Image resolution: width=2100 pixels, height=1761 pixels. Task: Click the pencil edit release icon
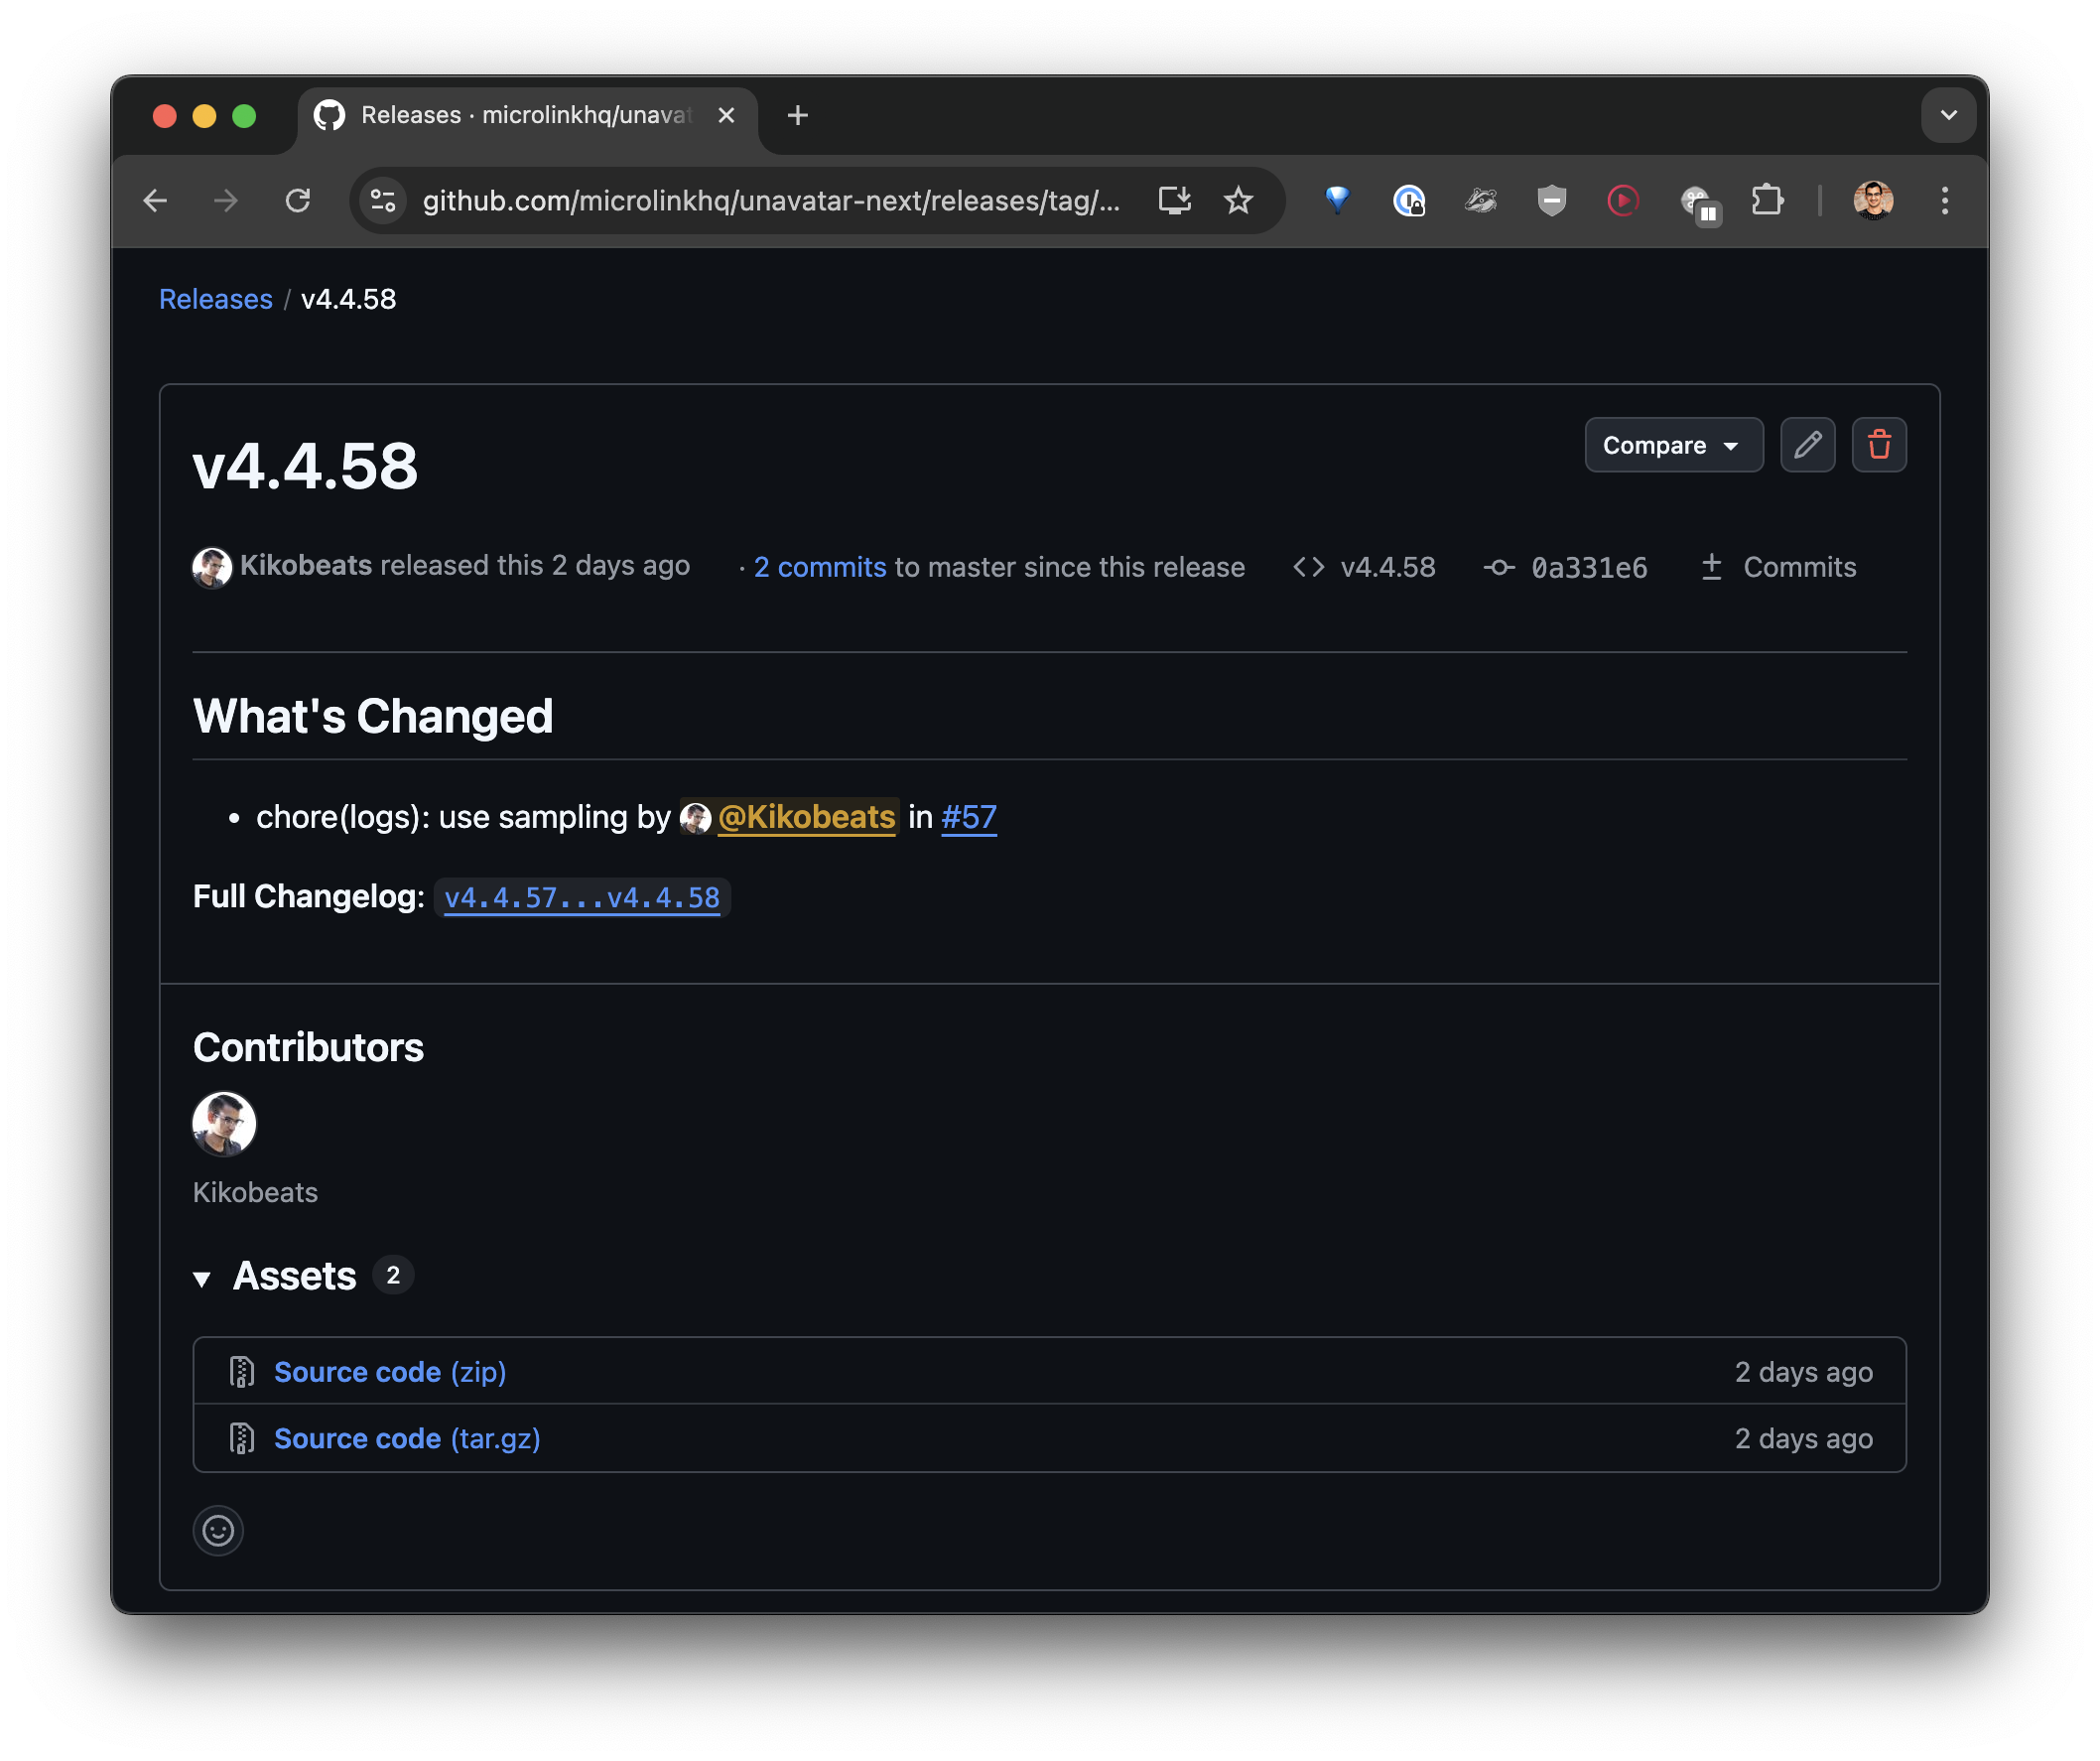click(x=1807, y=445)
